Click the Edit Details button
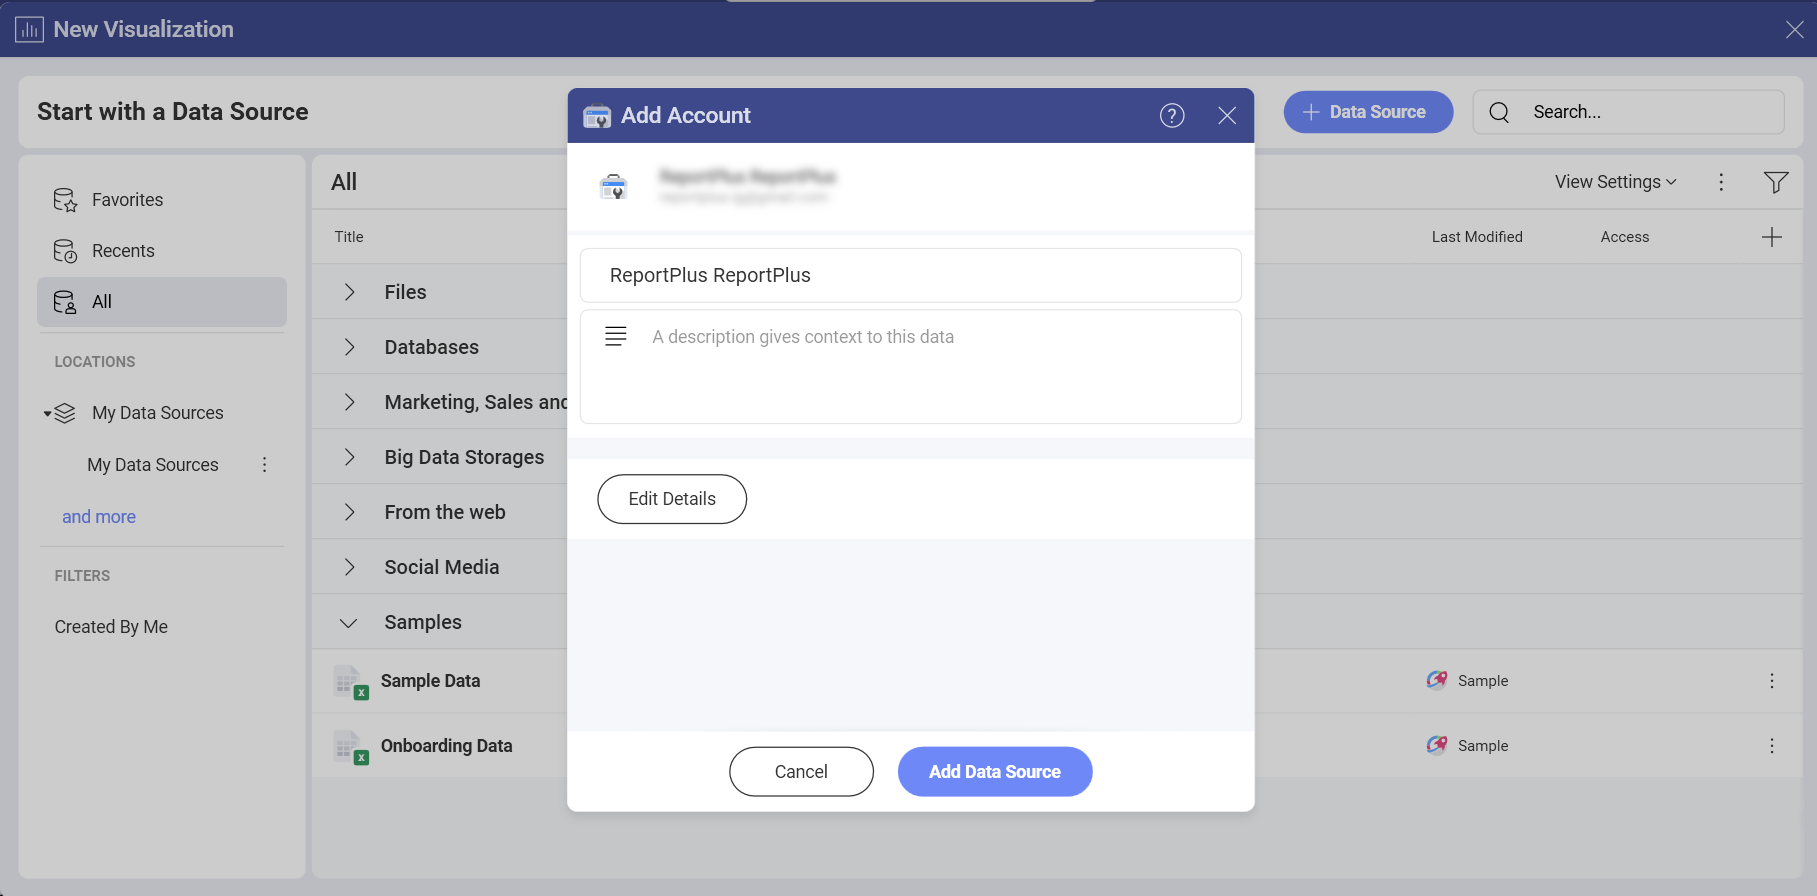 pyautogui.click(x=672, y=499)
